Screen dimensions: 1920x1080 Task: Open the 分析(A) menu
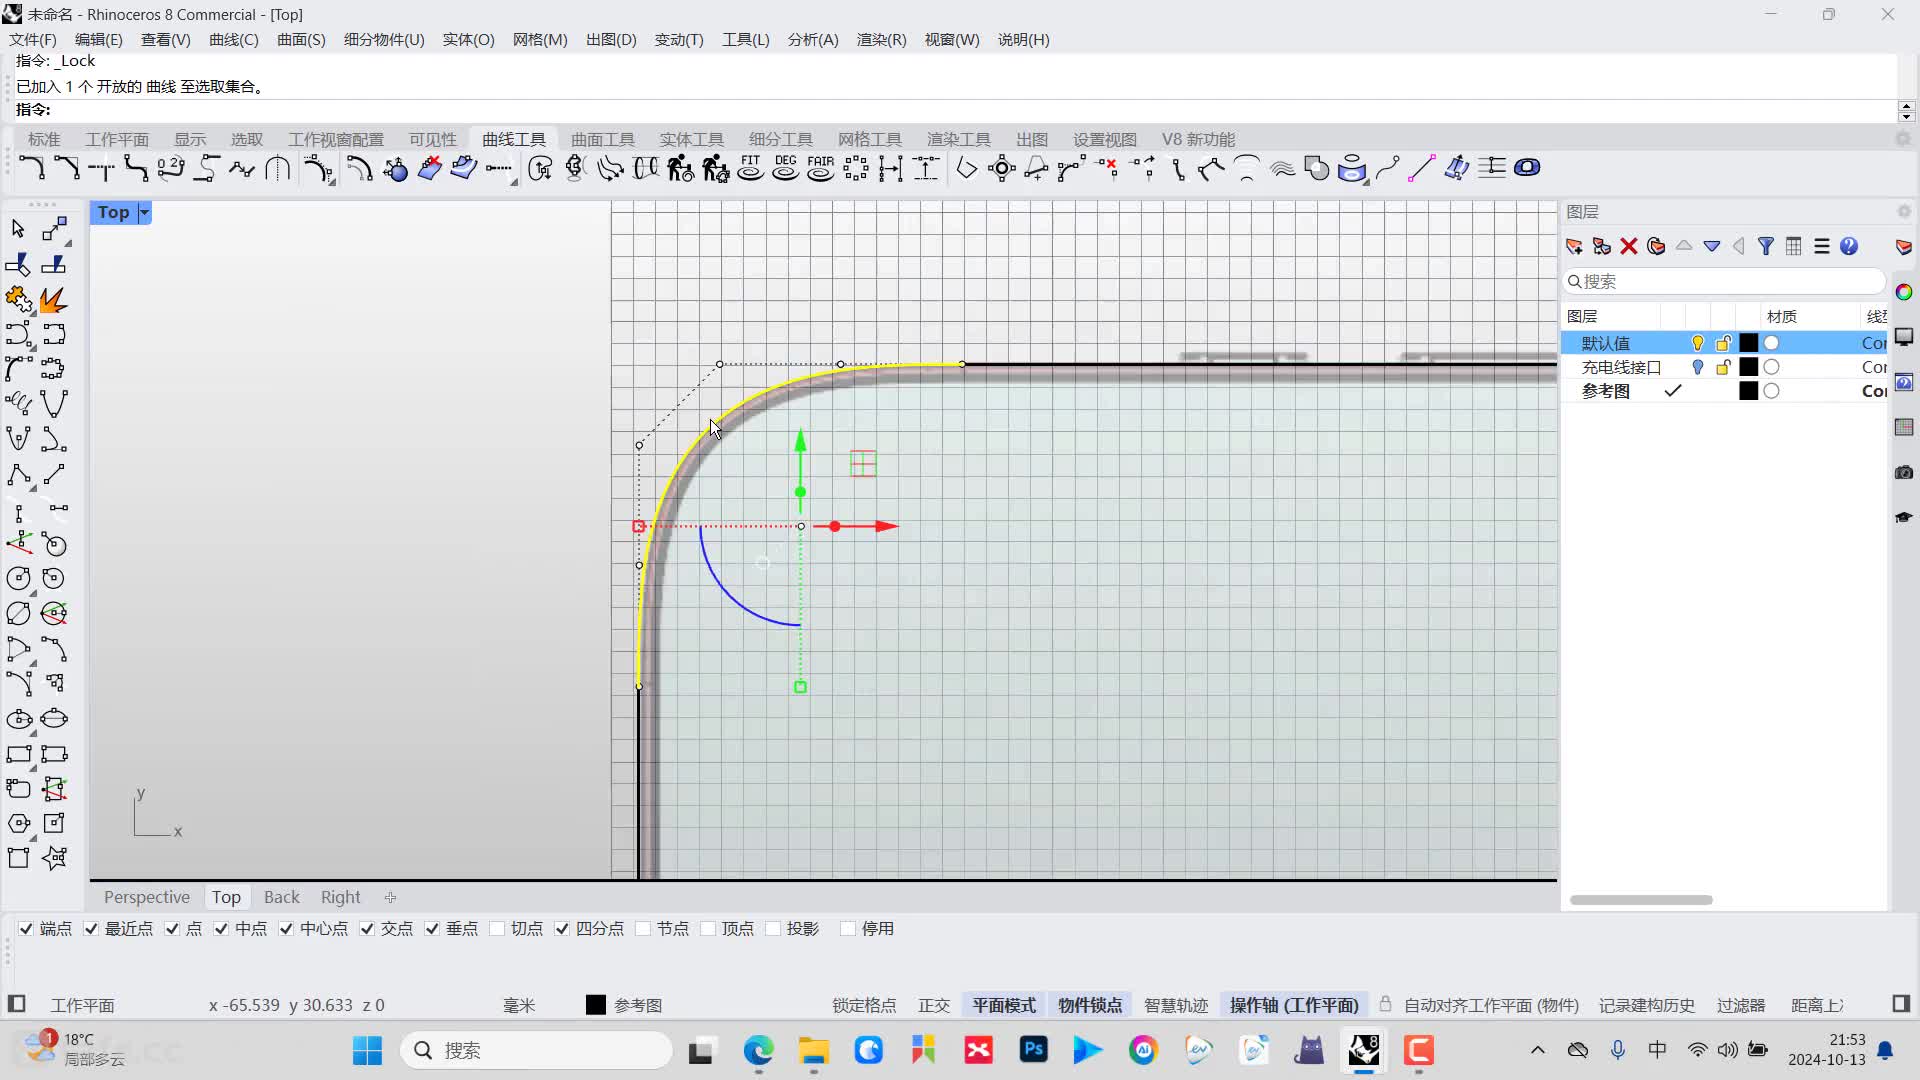pos(813,40)
